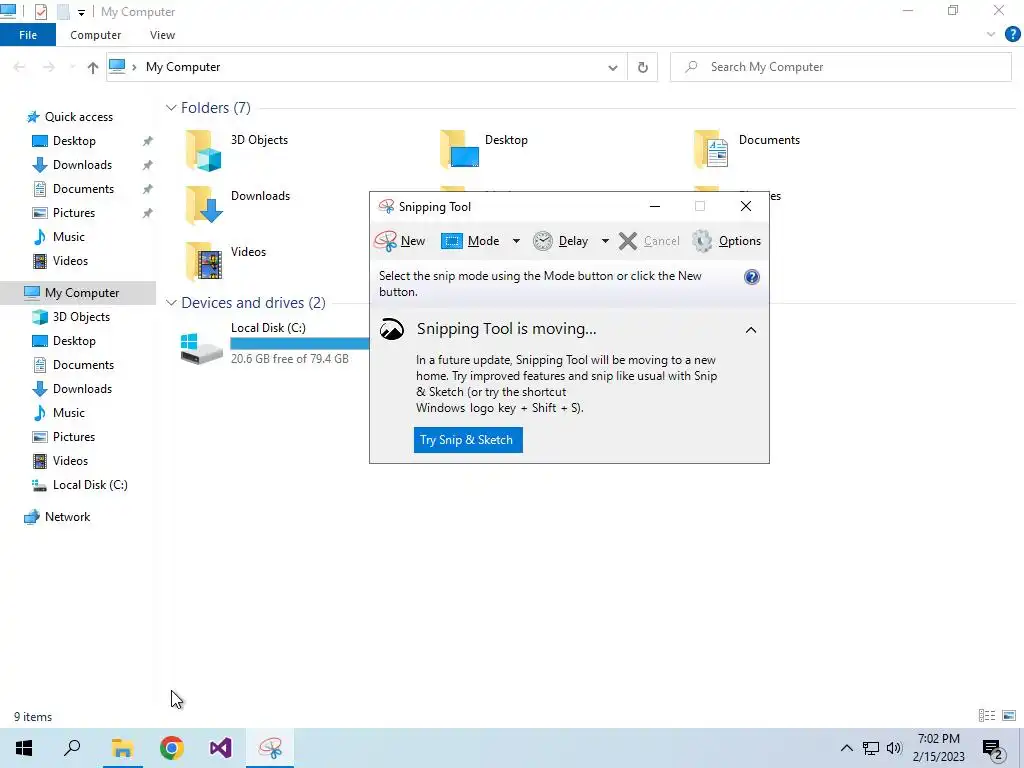Refresh My Computer view
This screenshot has height=768, width=1024.
643,67
